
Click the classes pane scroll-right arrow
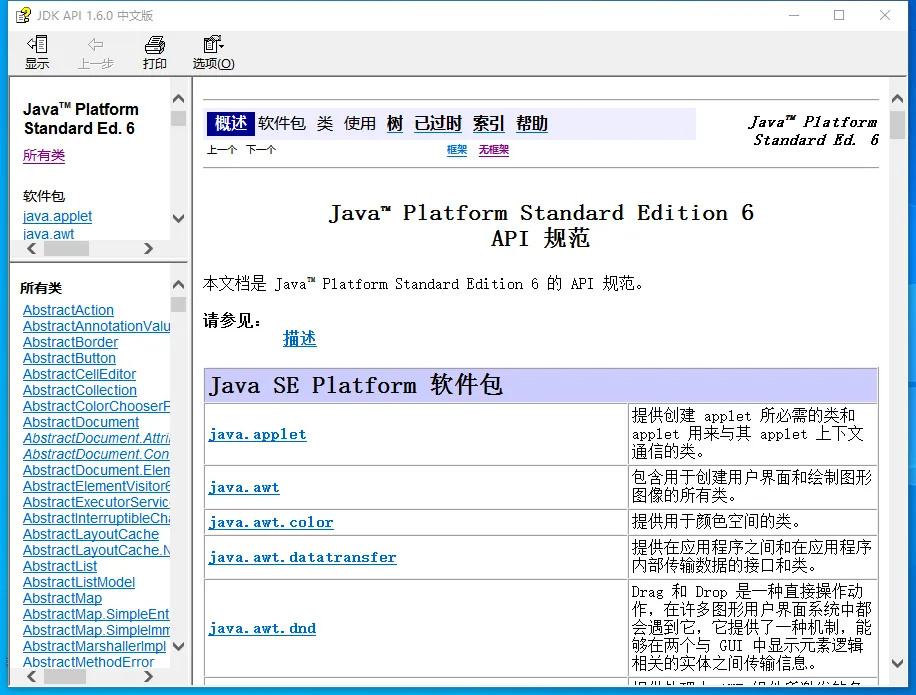[x=148, y=676]
